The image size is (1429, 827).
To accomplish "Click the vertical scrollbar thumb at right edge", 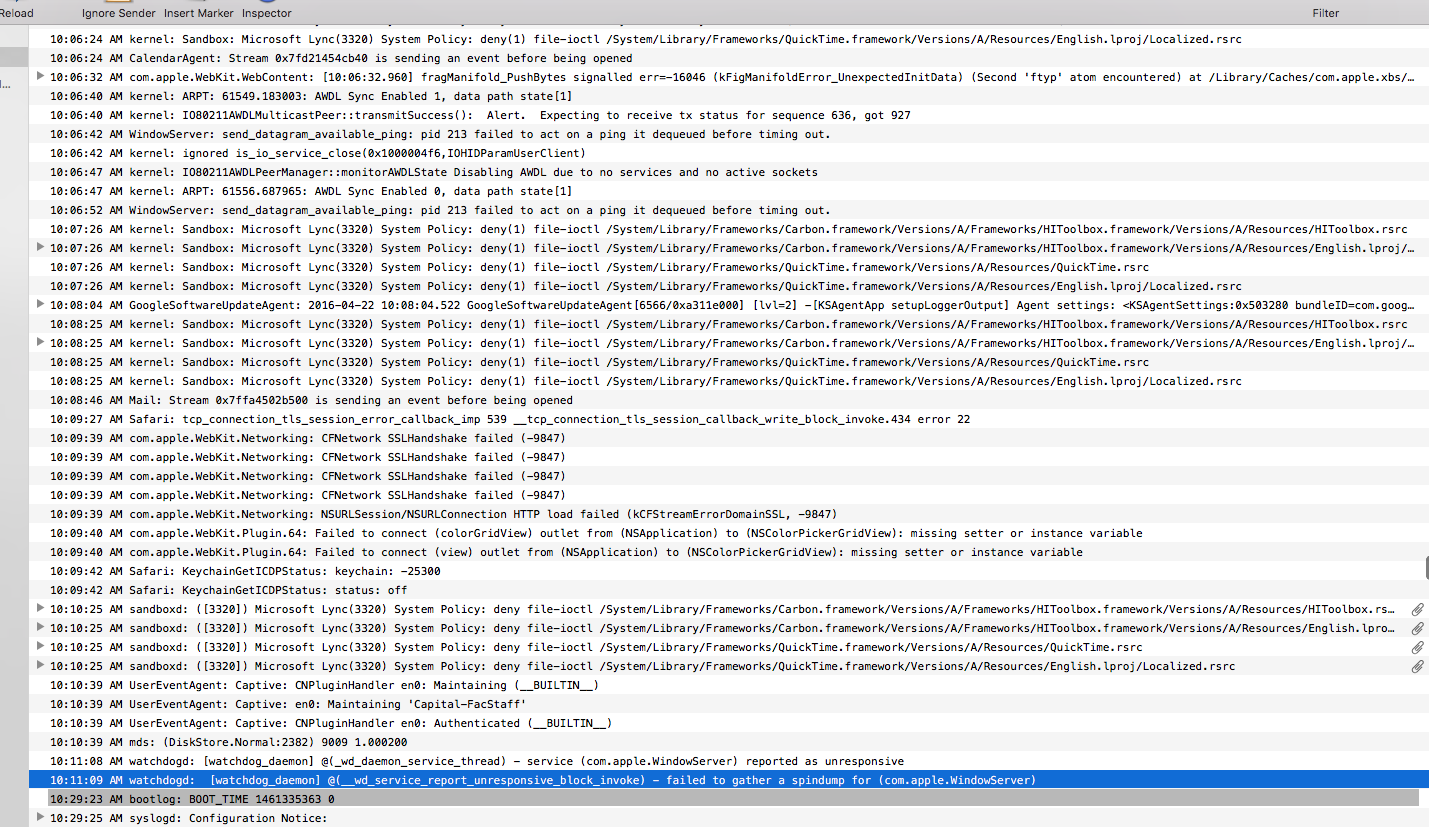I will (1426, 568).
